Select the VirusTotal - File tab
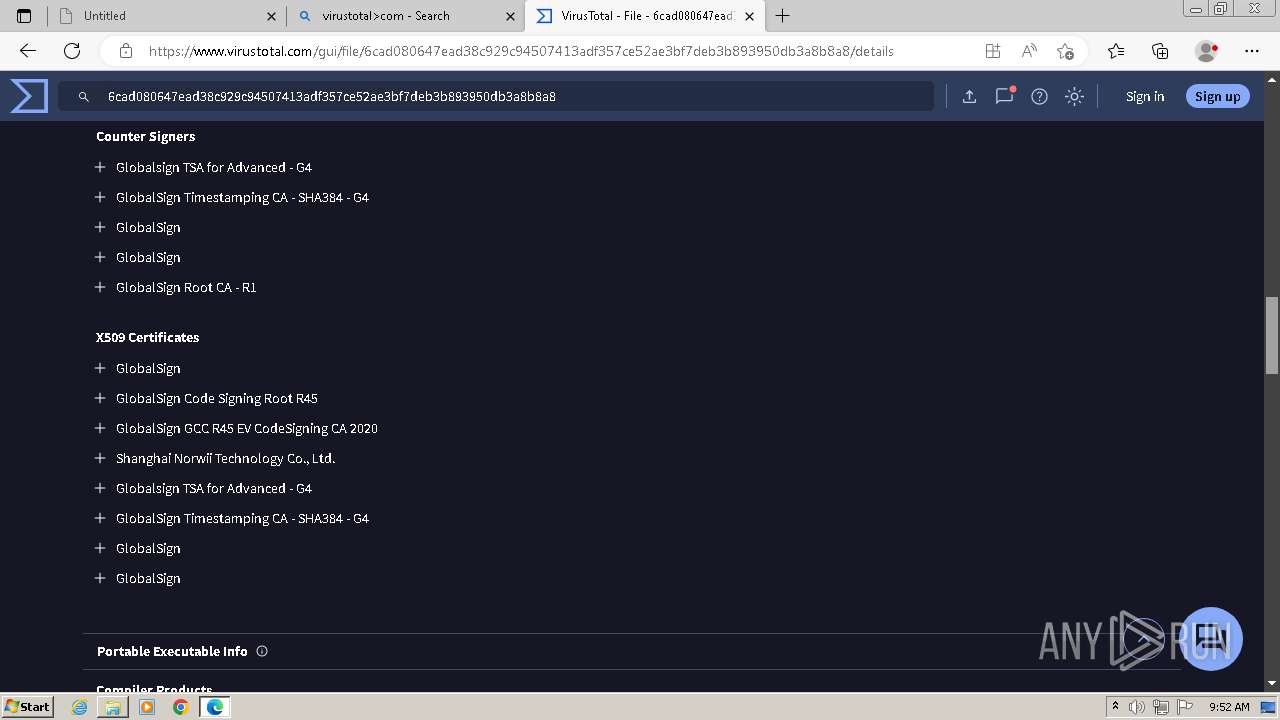Viewport: 1280px width, 720px height. pos(645,16)
